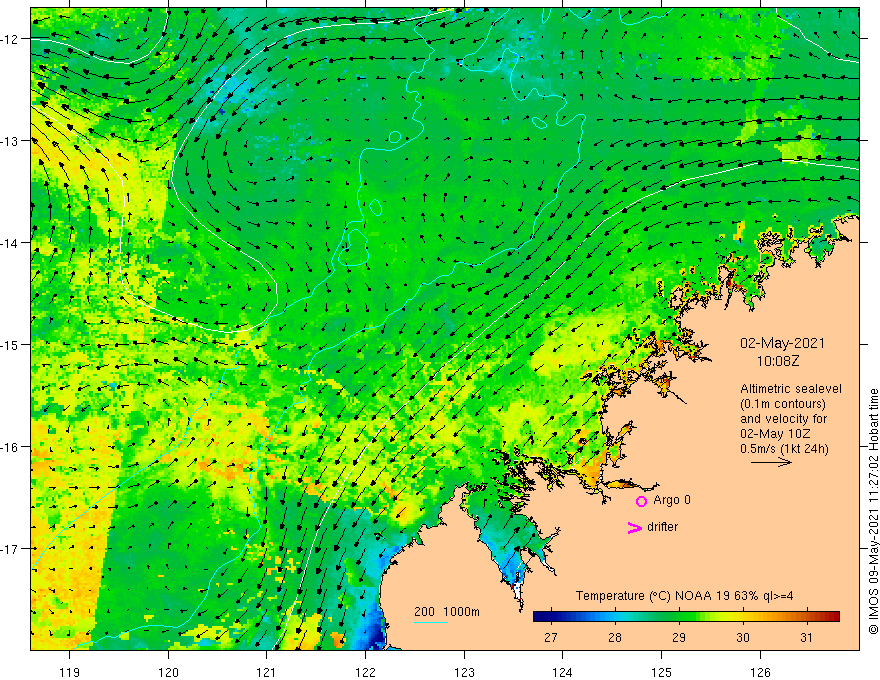Image resolution: width=880 pixels, height=680 pixels.
Task: Click latitude axis label -13
Action: tap(10, 141)
